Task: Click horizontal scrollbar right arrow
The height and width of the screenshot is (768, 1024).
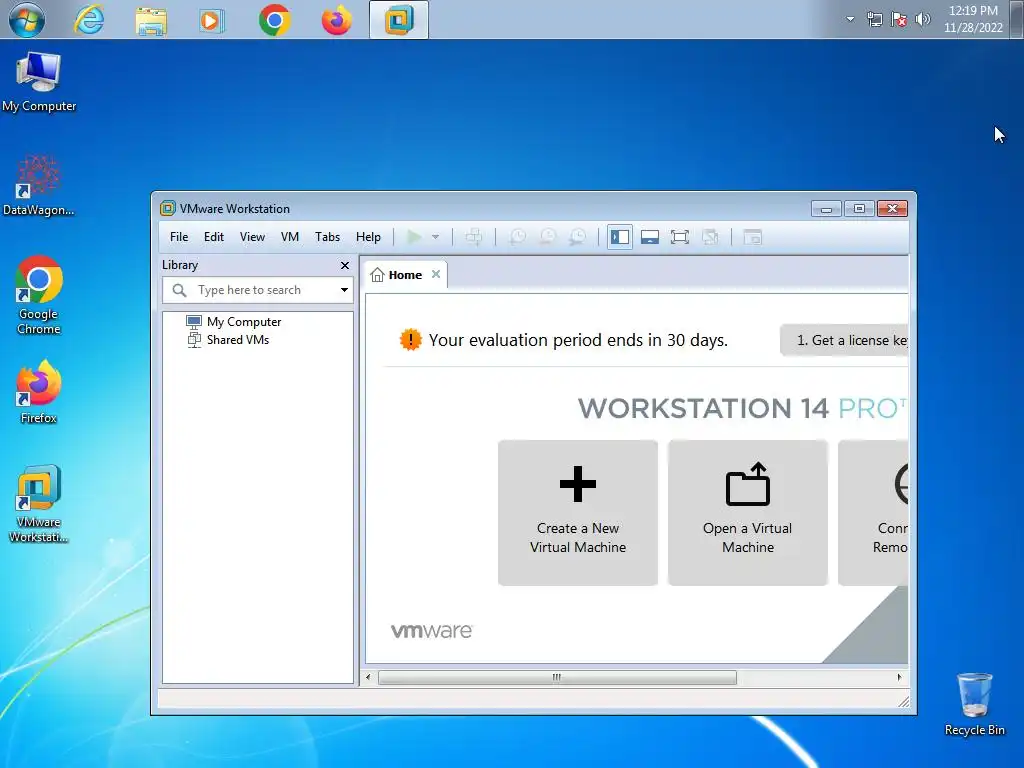Action: coord(899,677)
